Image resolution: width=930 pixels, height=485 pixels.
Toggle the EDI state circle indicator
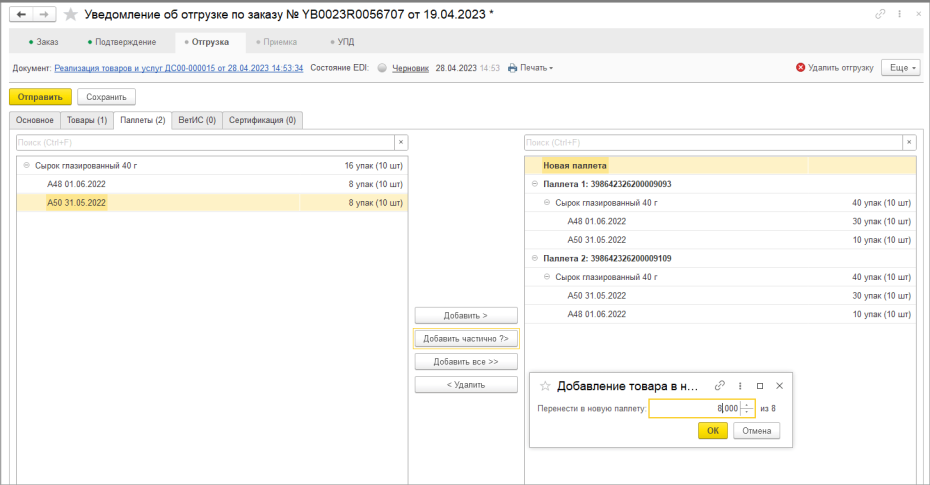382,68
